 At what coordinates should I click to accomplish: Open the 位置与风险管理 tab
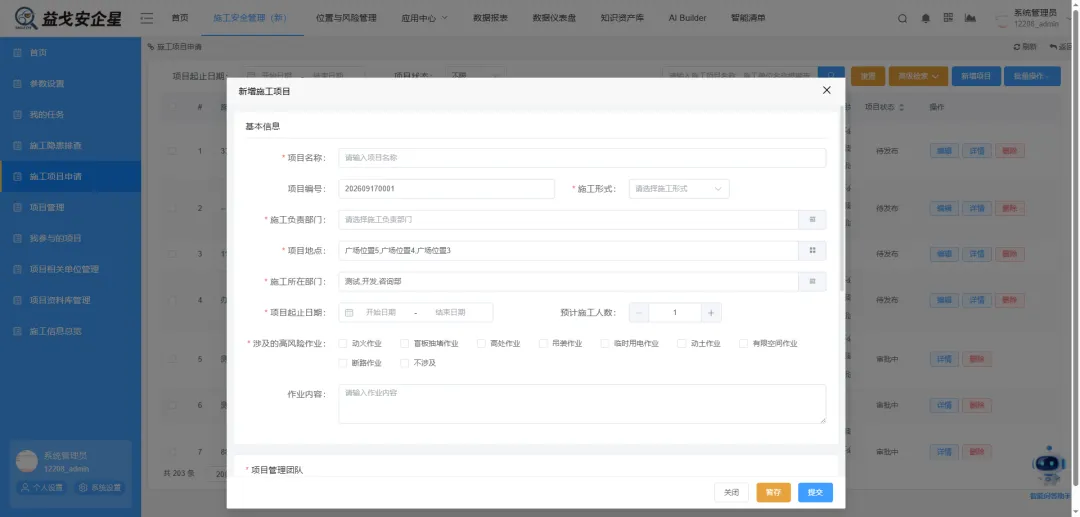[x=346, y=18]
